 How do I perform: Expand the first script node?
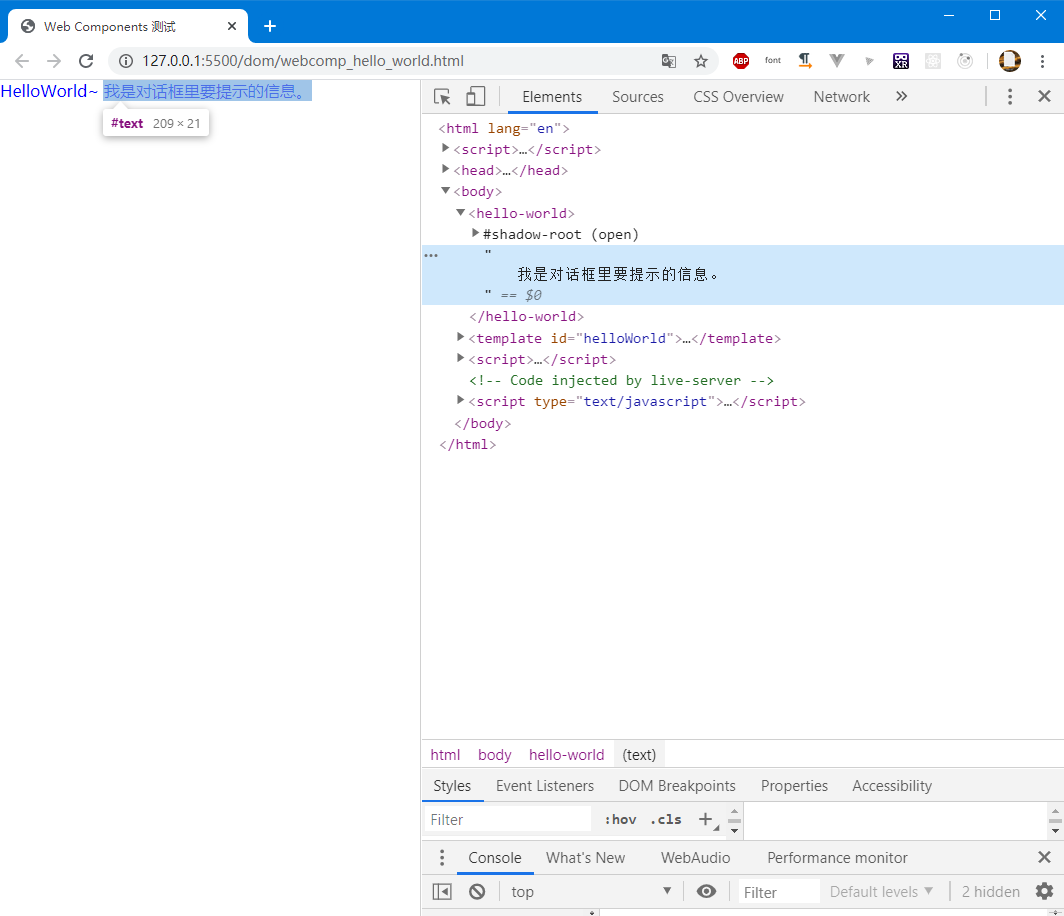445,148
